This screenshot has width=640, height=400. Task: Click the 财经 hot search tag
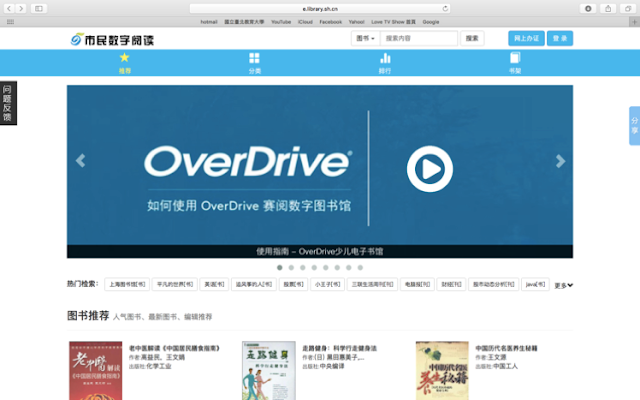click(x=451, y=284)
